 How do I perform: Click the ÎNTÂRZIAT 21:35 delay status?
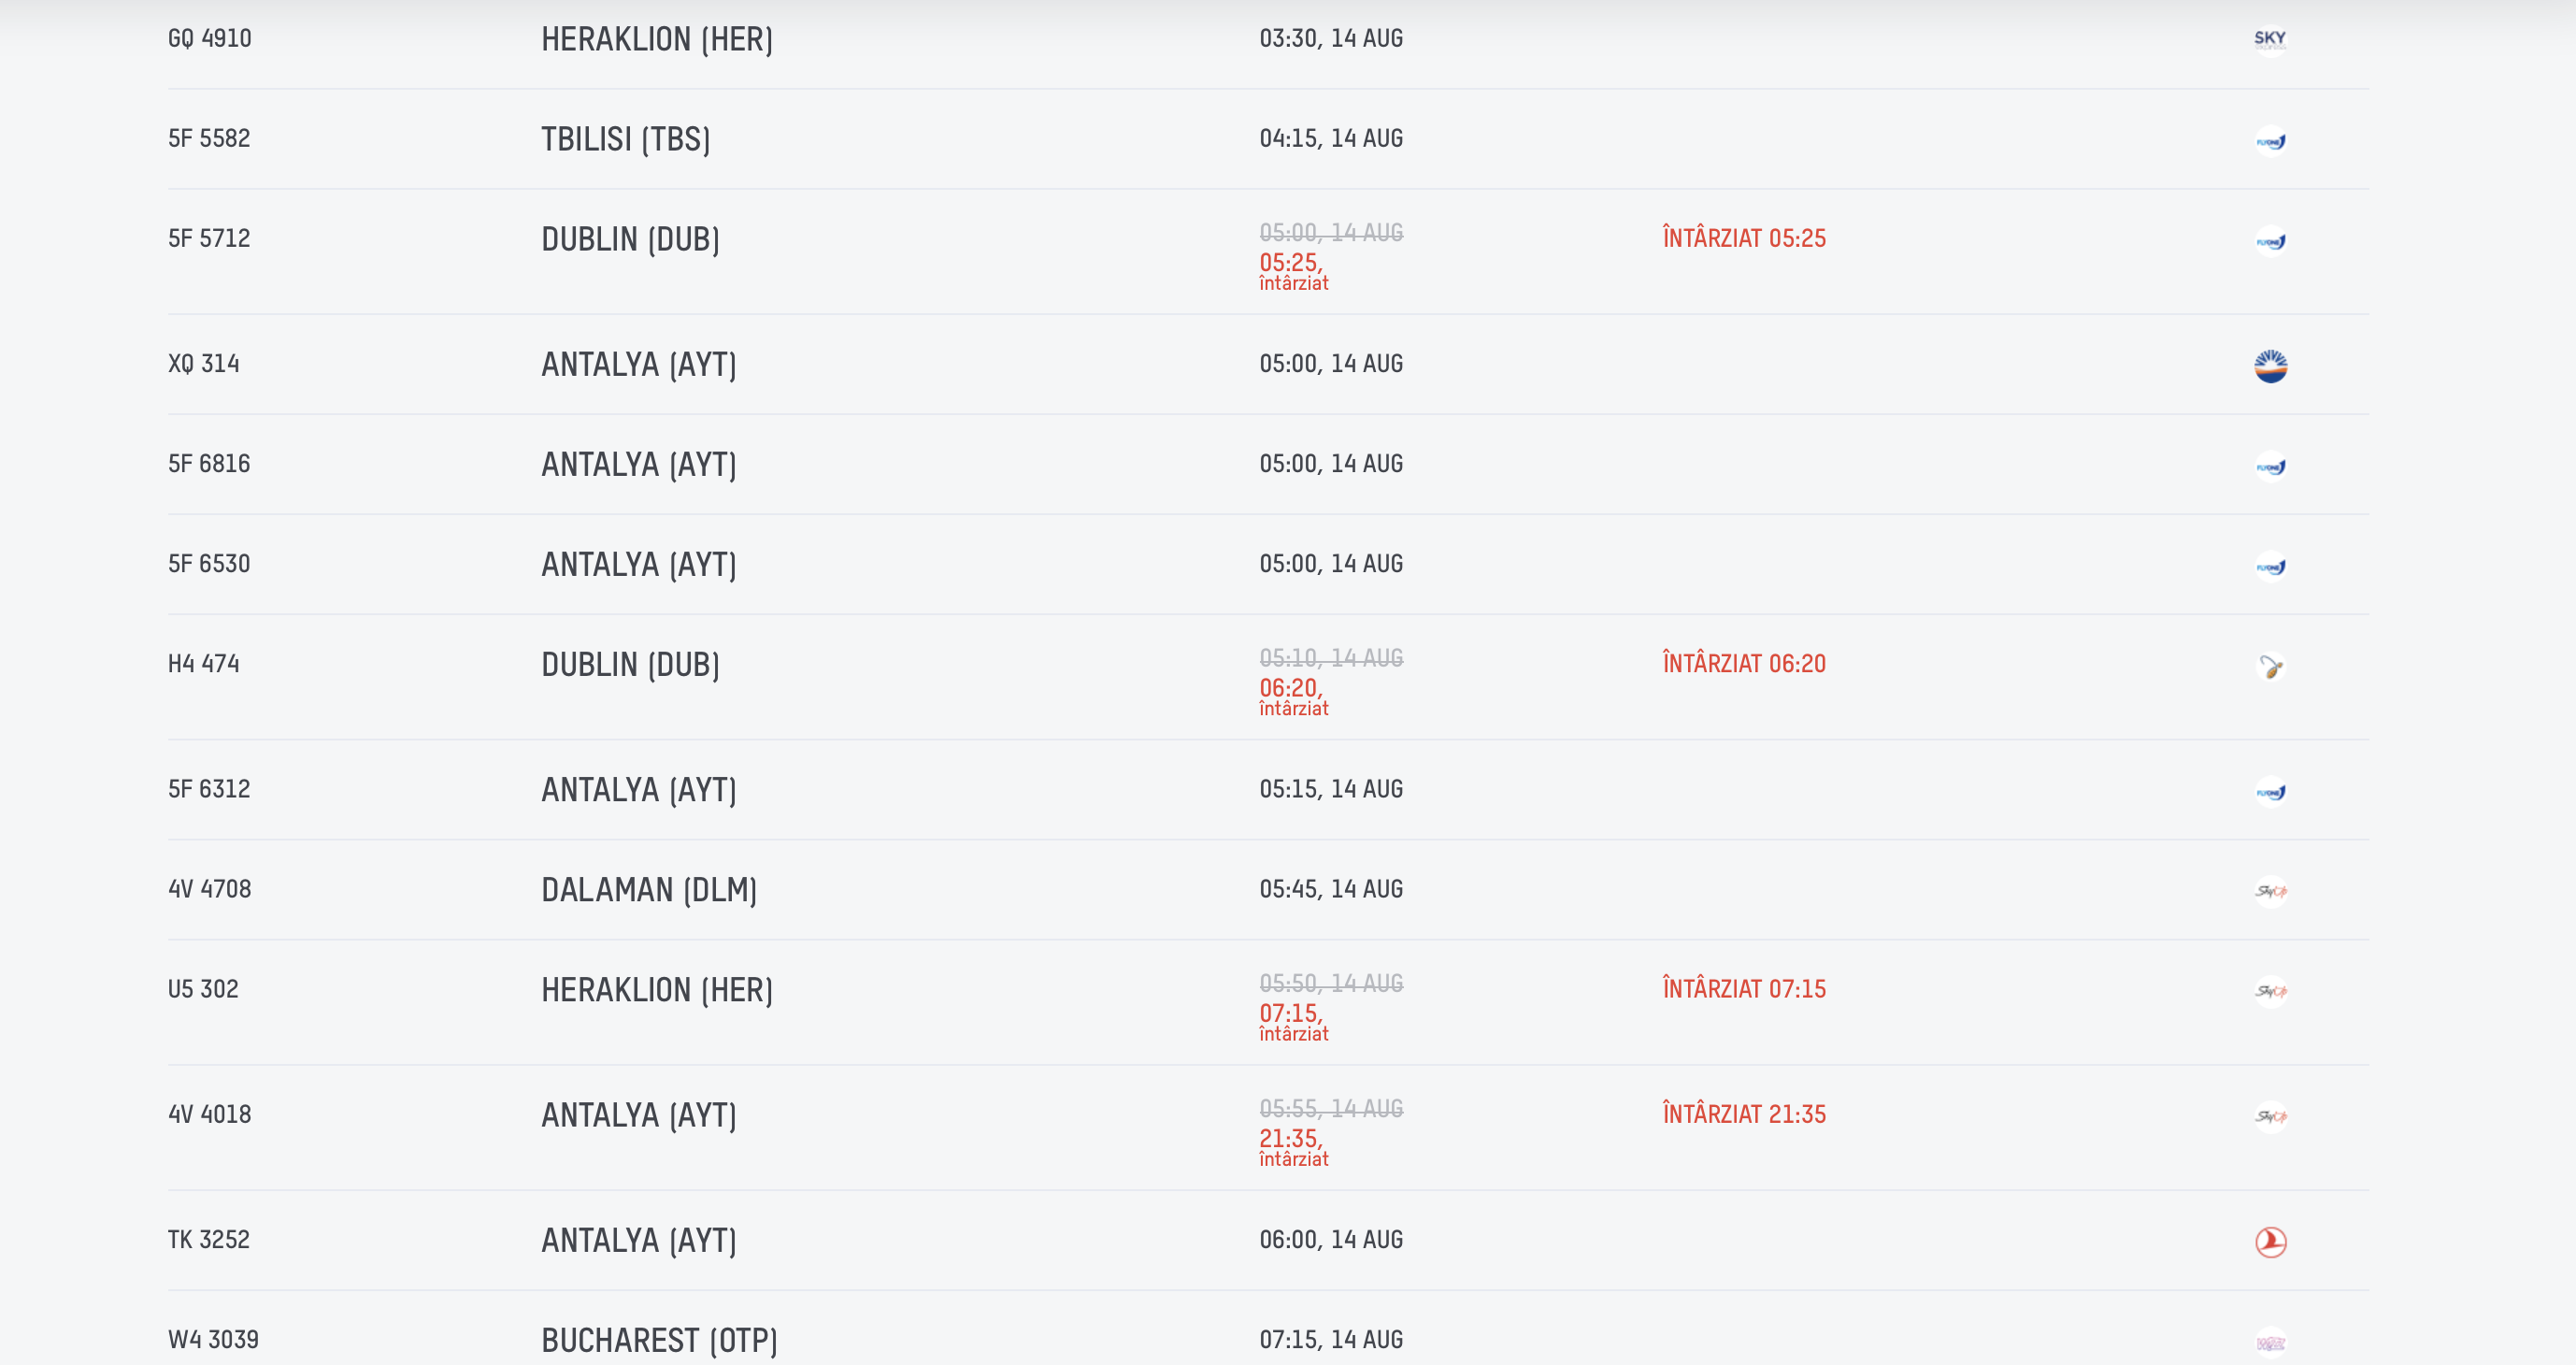pos(1744,1113)
